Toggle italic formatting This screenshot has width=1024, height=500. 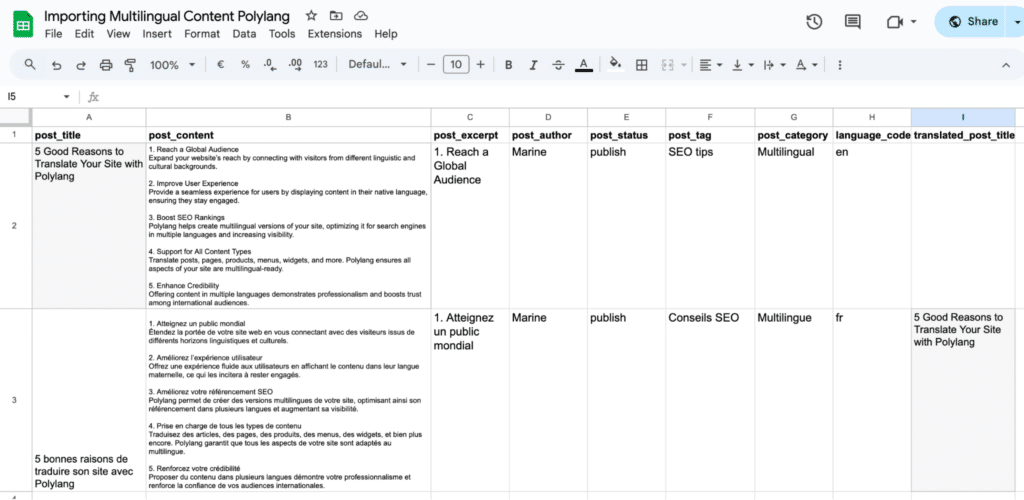point(534,65)
